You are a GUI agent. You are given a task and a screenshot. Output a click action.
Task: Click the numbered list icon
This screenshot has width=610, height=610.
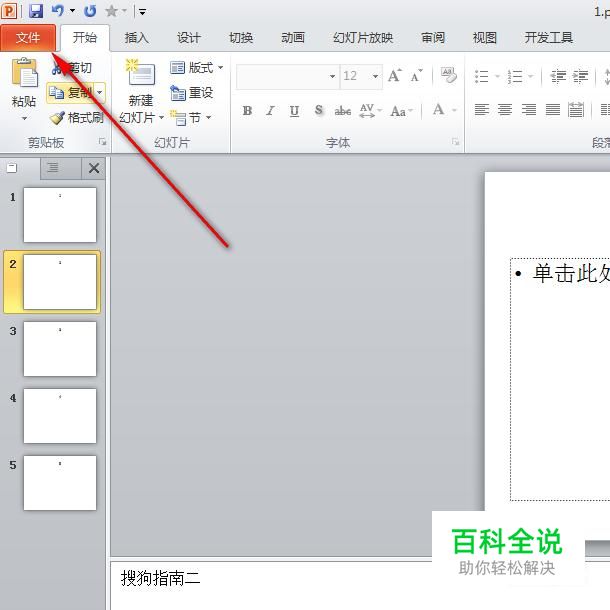515,76
